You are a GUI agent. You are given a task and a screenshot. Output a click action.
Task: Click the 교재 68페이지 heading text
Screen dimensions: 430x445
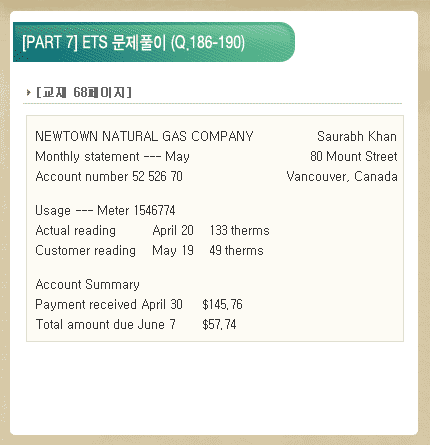84,92
